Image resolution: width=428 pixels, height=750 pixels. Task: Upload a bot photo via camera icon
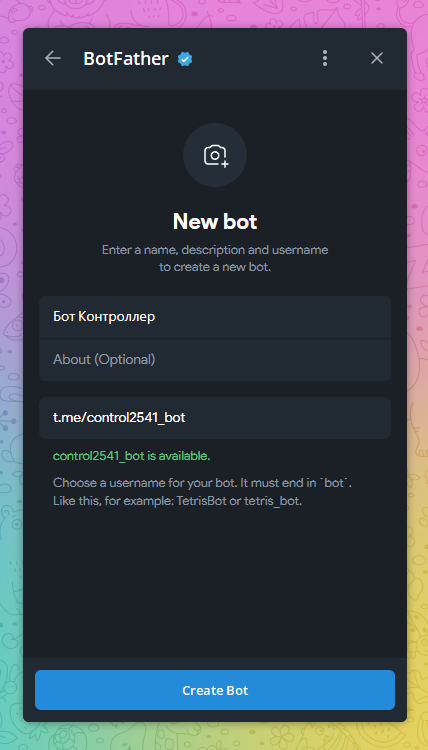click(x=216, y=155)
